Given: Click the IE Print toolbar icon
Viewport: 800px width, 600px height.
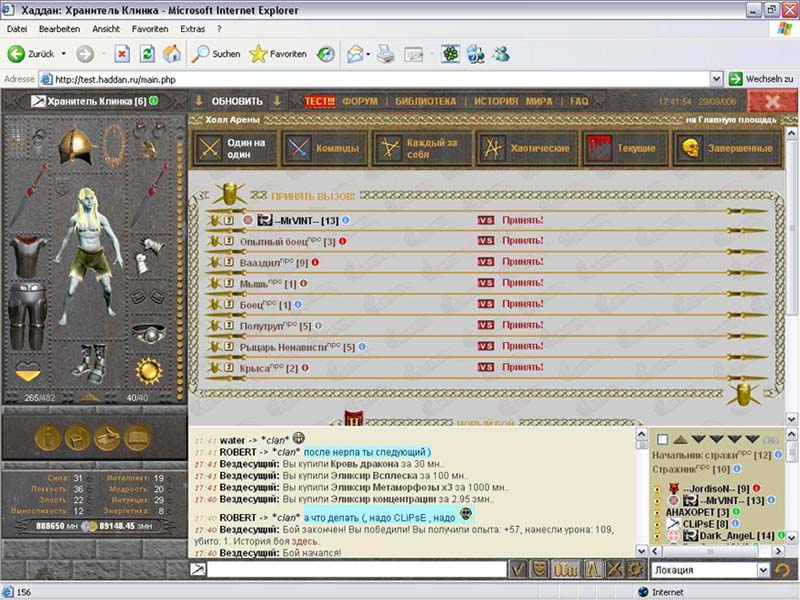Looking at the screenshot, I should (x=386, y=54).
